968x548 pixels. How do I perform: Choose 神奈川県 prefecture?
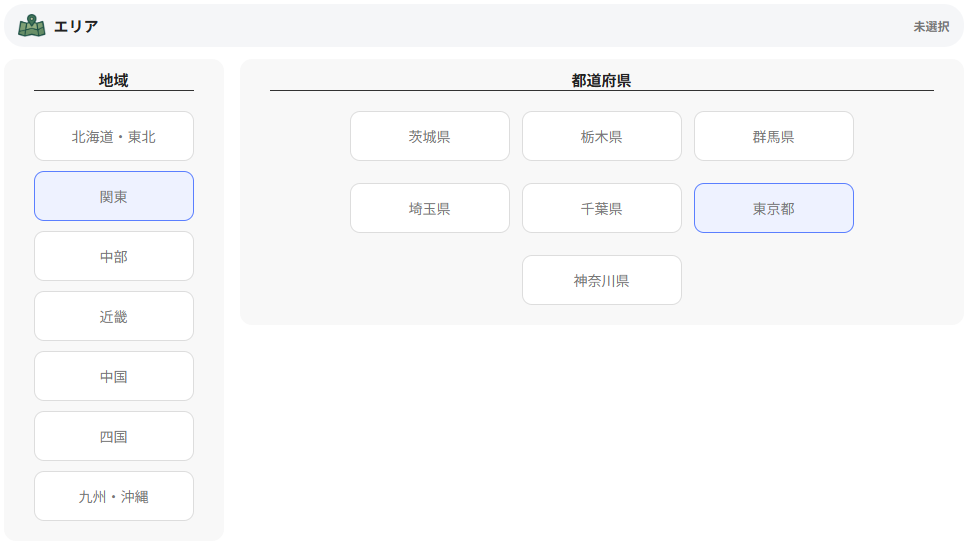pos(602,280)
